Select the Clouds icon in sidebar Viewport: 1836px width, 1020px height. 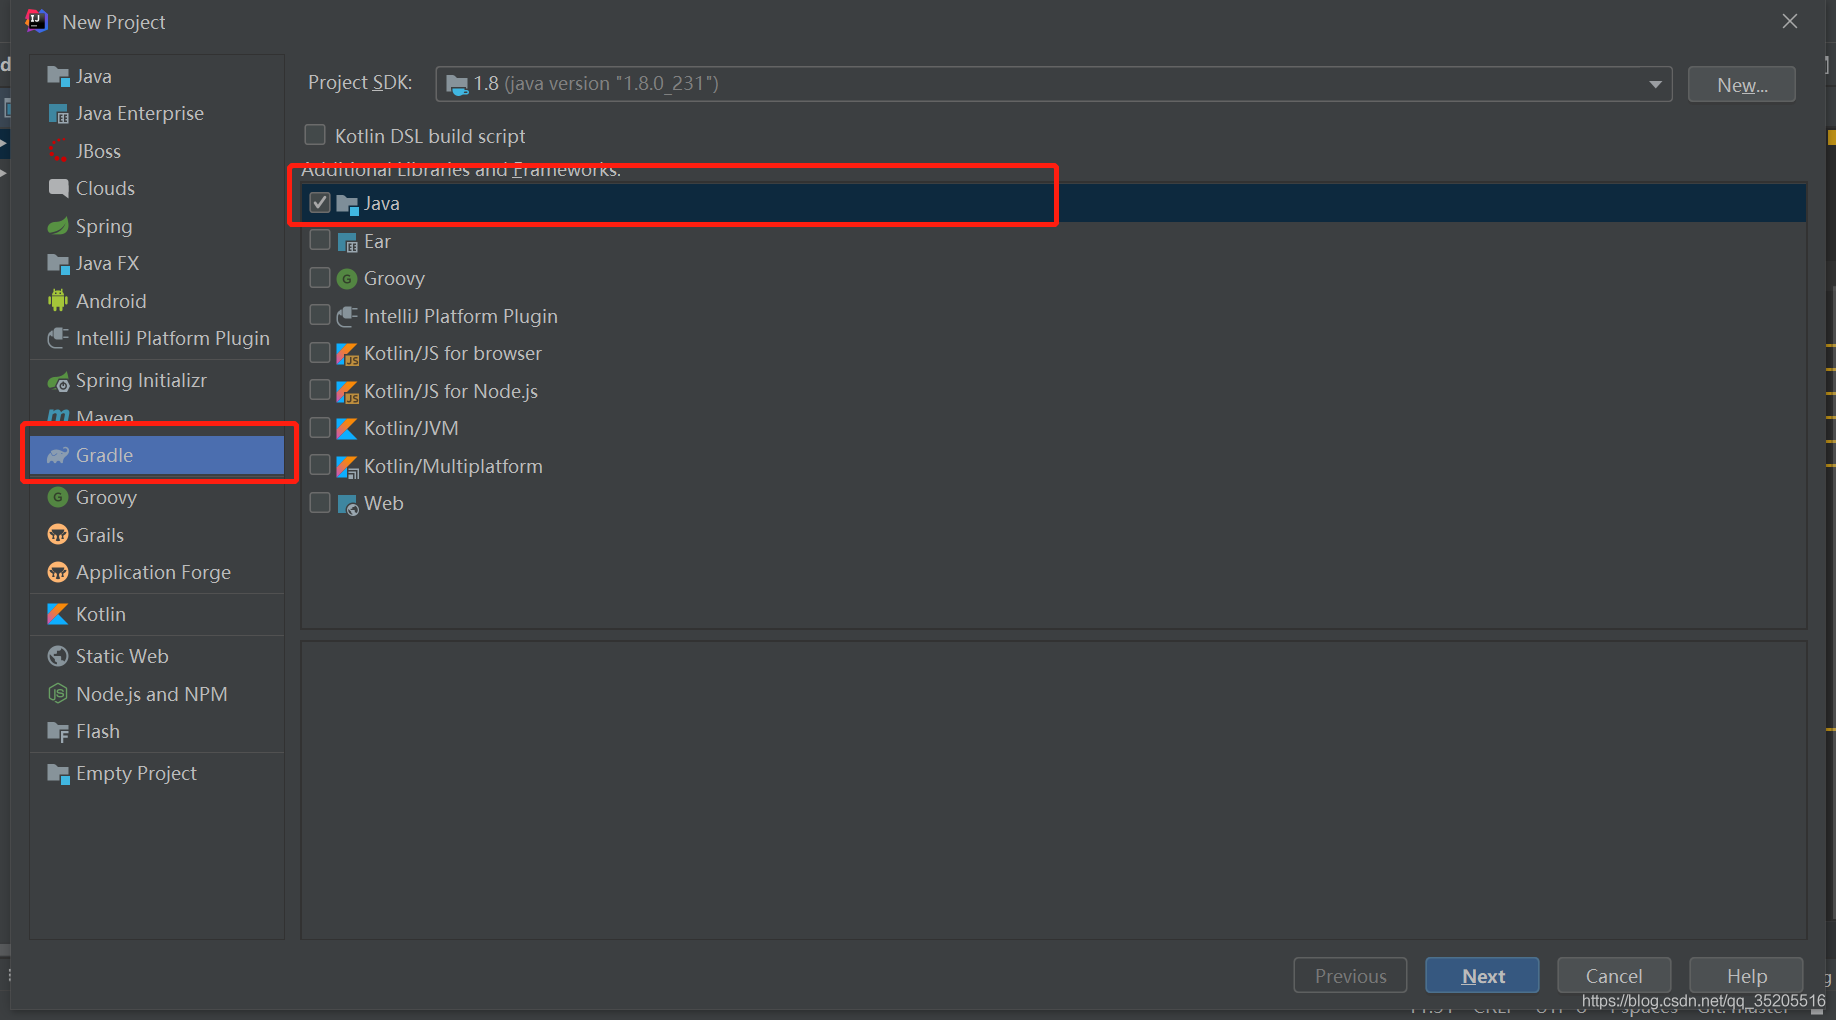tap(58, 188)
